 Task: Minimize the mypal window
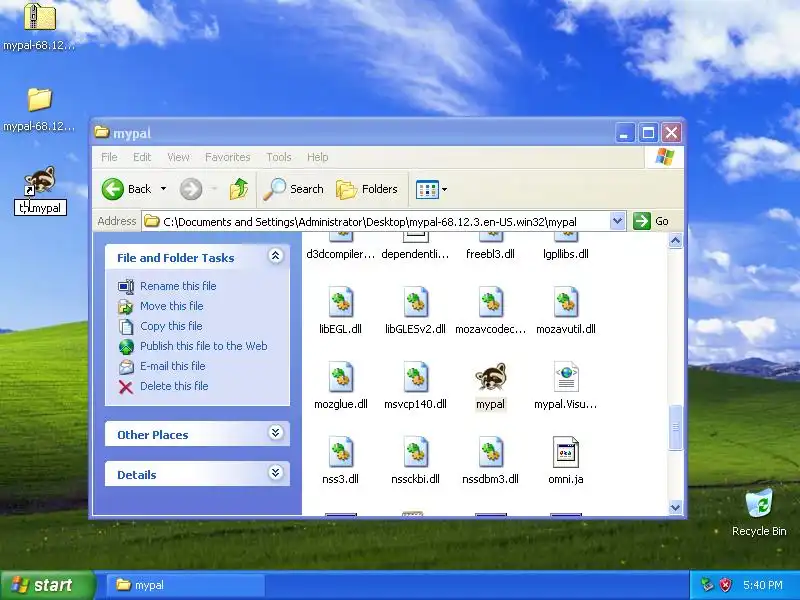click(x=625, y=133)
